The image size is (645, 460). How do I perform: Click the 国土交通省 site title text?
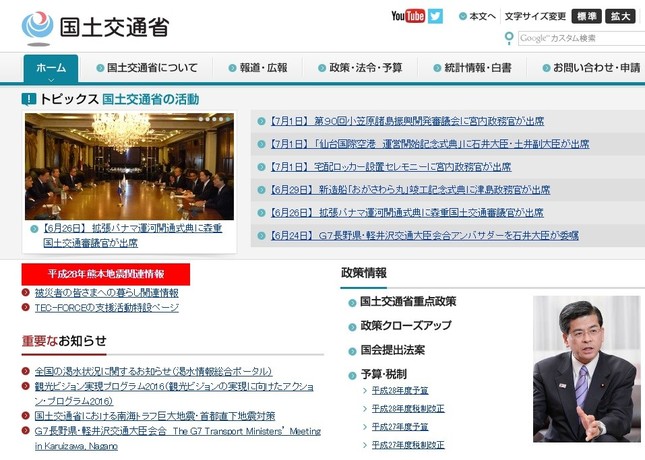click(114, 27)
